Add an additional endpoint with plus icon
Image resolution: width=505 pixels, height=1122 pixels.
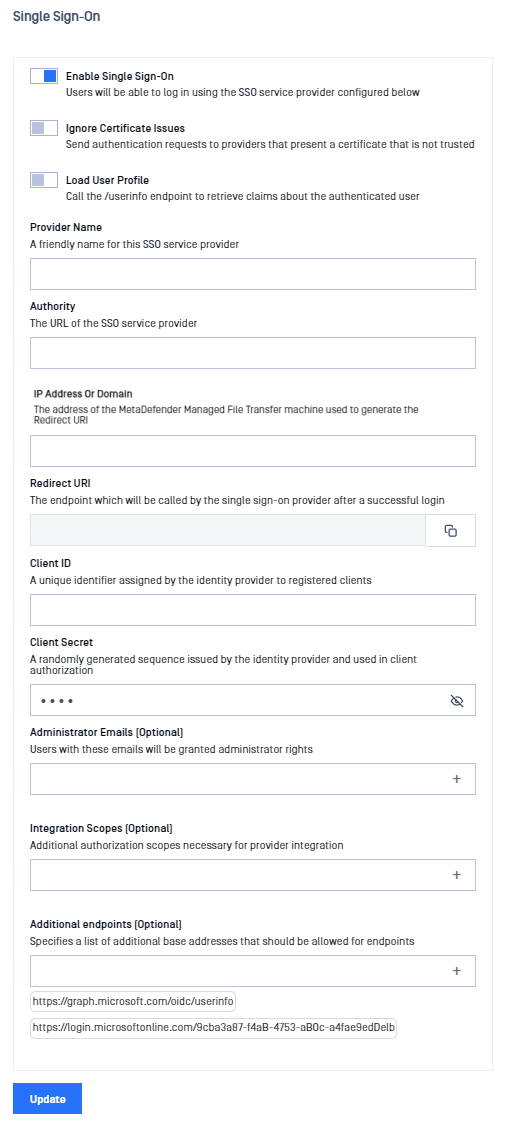click(x=456, y=970)
